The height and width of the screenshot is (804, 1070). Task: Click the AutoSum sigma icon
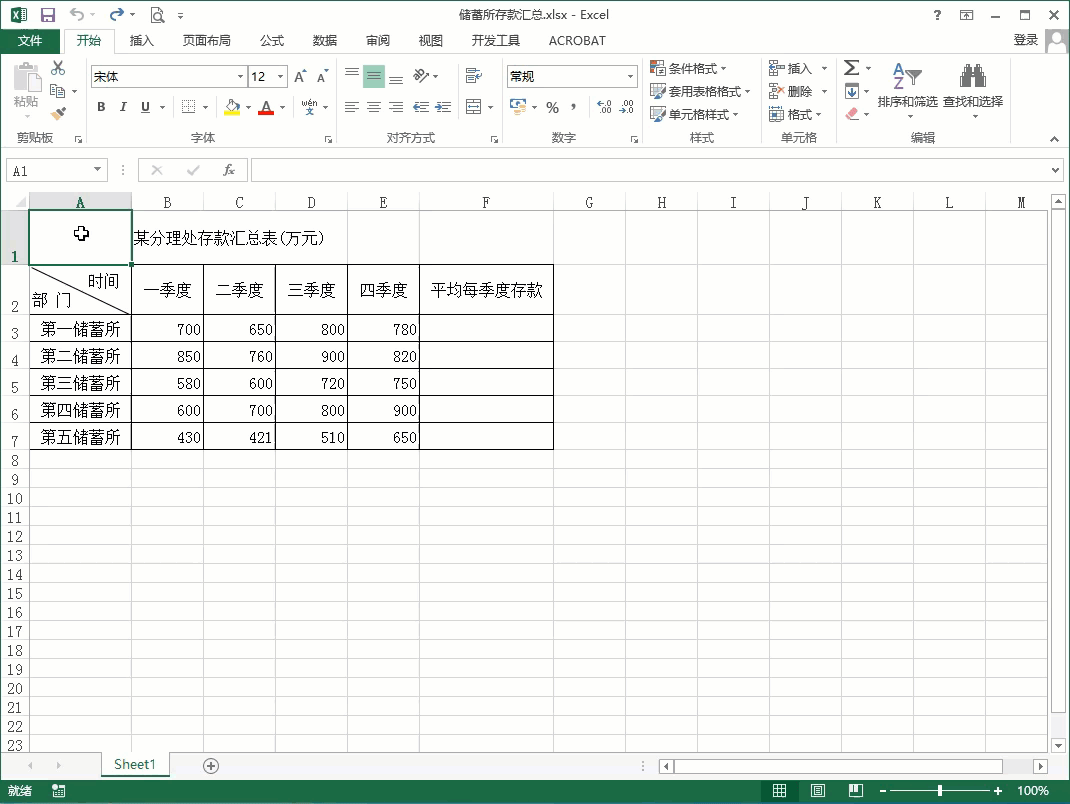[x=851, y=68]
